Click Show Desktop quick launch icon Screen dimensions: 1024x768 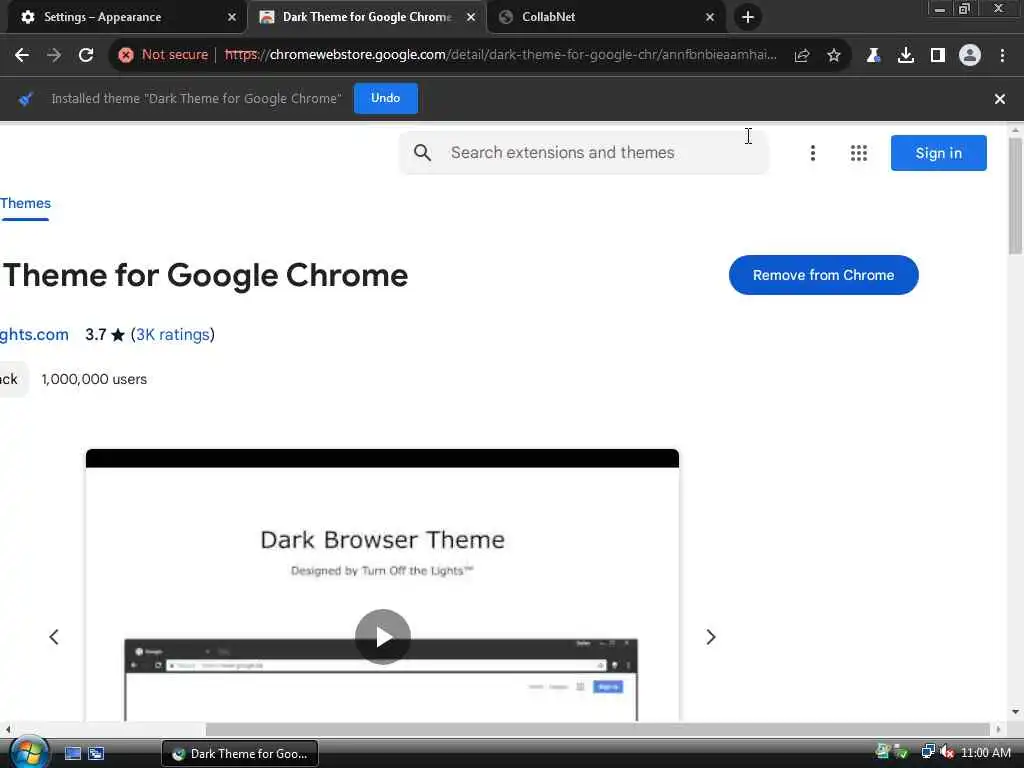(72, 754)
